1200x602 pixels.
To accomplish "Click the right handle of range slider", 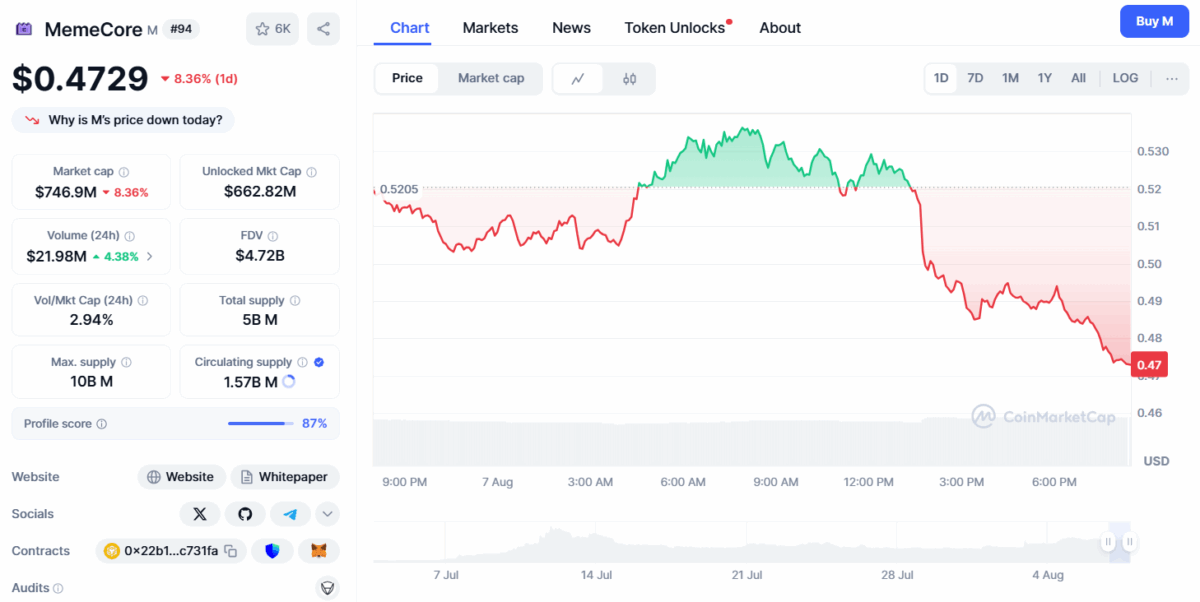I will pos(1129,542).
